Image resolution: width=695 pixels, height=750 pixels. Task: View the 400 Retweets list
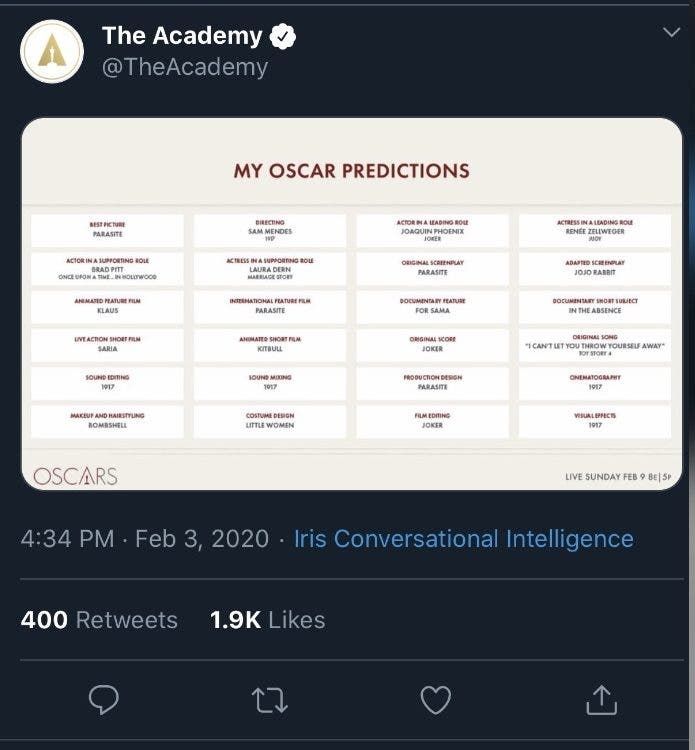pyautogui.click(x=99, y=620)
